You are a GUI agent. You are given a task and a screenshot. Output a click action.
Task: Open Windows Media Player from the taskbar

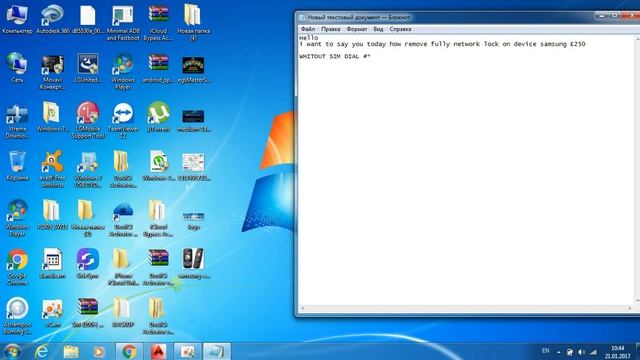click(98, 351)
